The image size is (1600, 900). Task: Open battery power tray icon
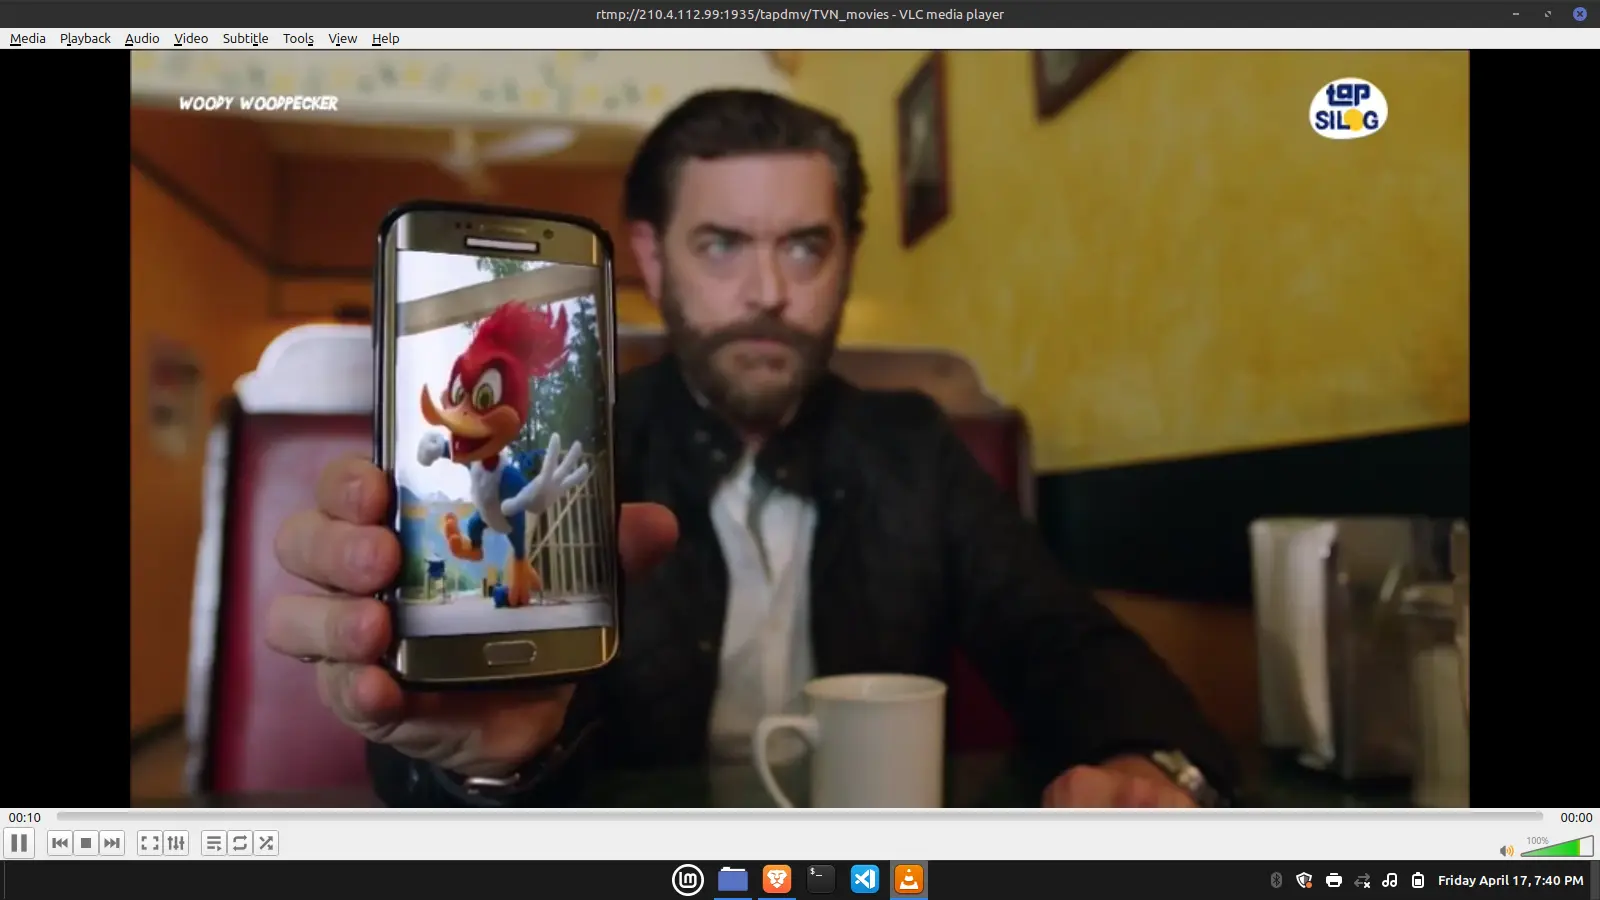coord(1418,880)
